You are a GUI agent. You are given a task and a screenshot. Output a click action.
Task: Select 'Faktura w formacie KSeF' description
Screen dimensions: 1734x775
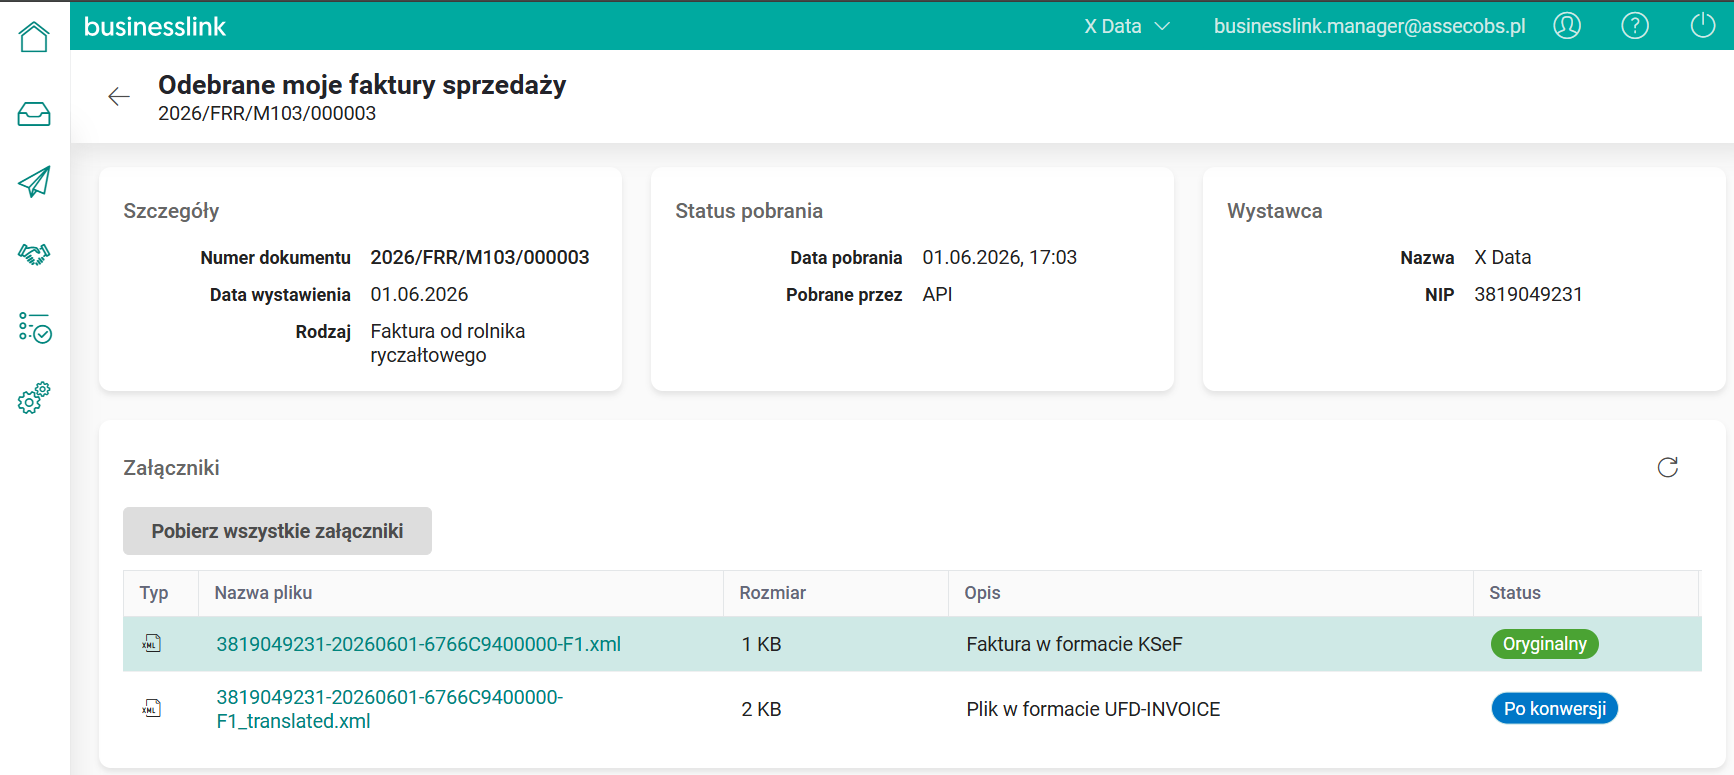(1074, 644)
